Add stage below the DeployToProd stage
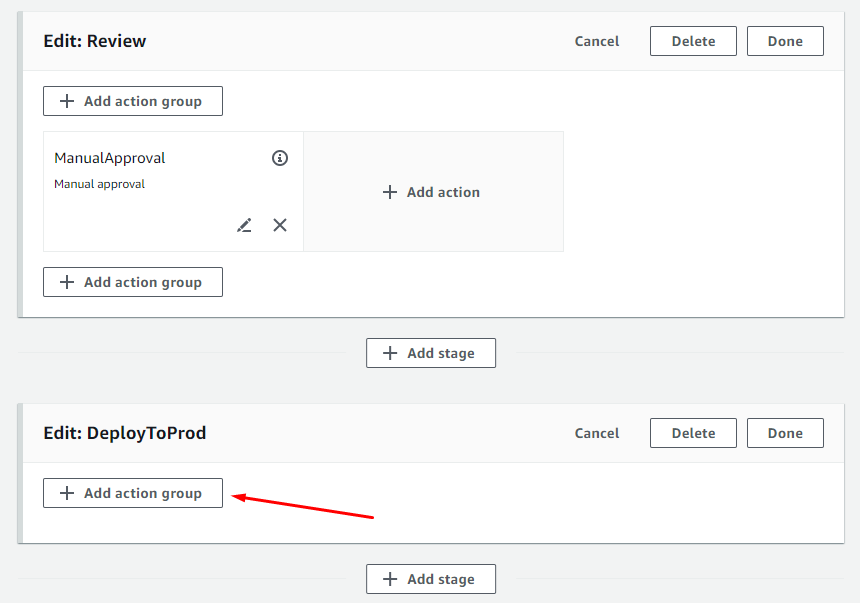This screenshot has width=860, height=603. point(430,579)
